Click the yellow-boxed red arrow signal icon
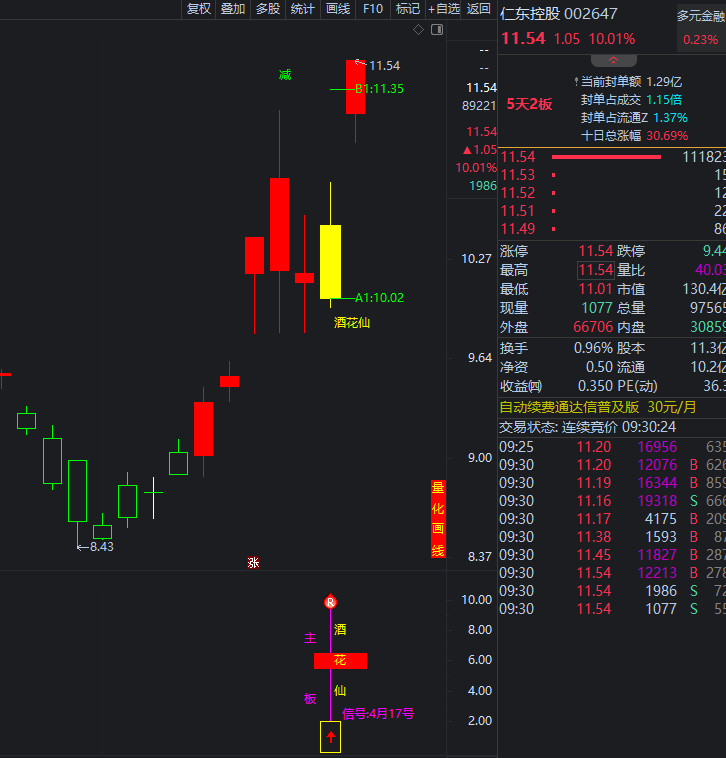 point(330,736)
